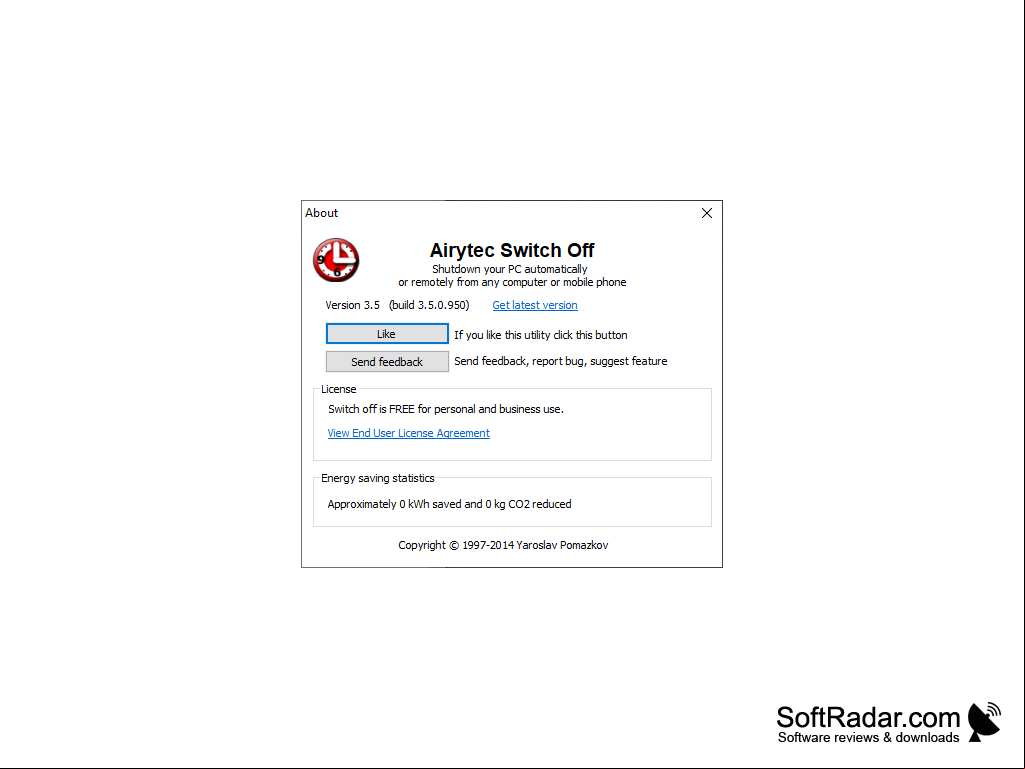Click 'If you like this utility' text
The width and height of the screenshot is (1025, 769).
(x=541, y=335)
